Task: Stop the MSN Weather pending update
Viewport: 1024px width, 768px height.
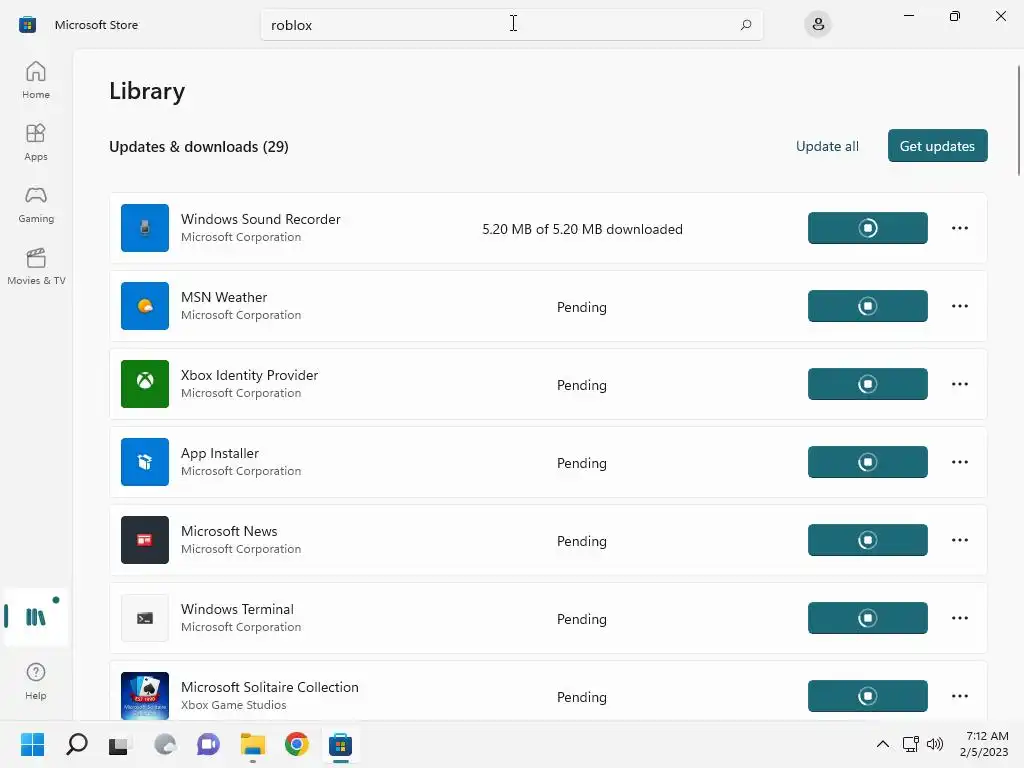Action: pyautogui.click(x=867, y=306)
